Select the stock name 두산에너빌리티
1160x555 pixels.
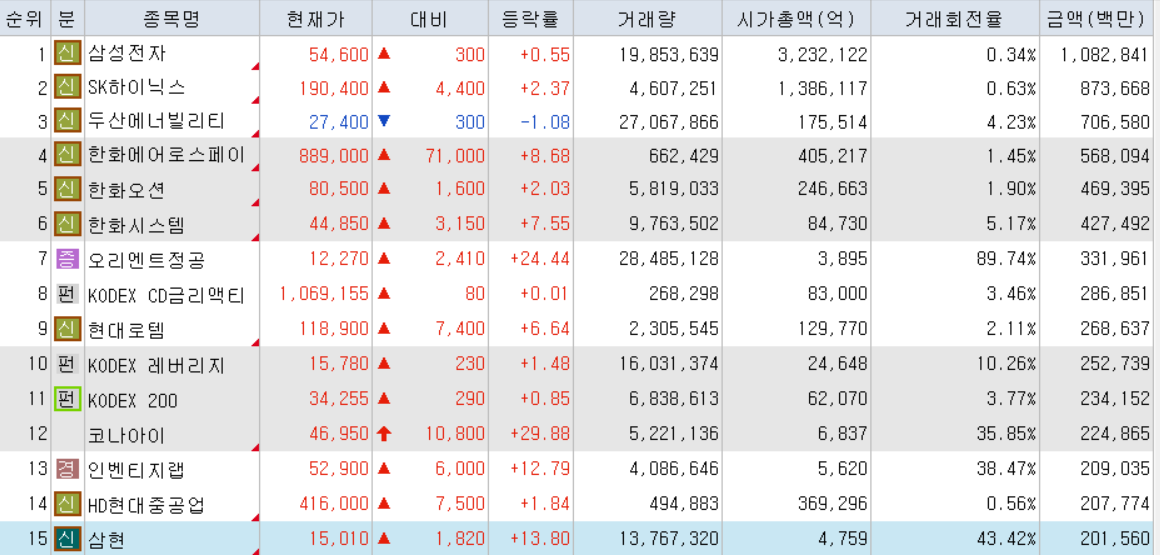[x=156, y=121]
